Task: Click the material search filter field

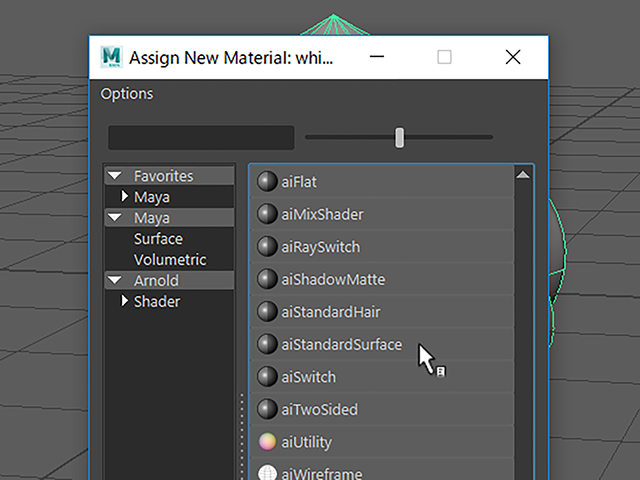Action: [201, 138]
